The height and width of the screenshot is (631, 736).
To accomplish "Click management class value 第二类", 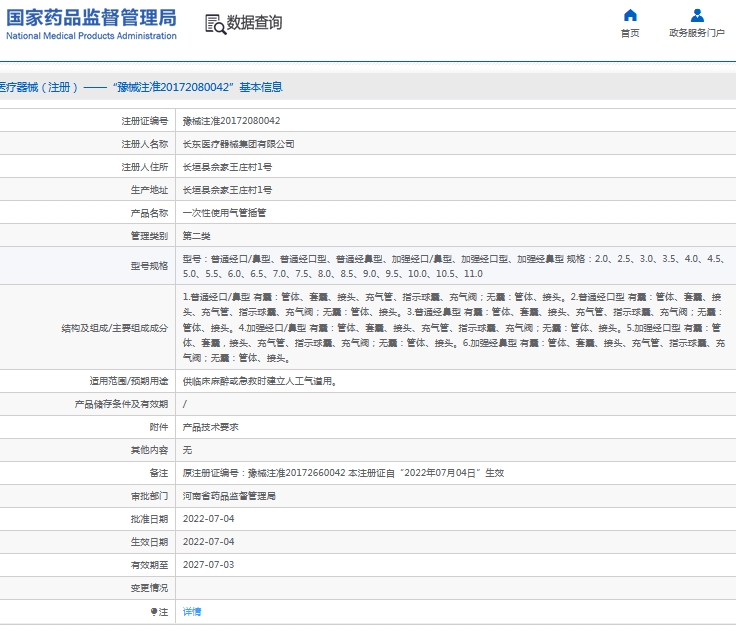I will point(196,236).
